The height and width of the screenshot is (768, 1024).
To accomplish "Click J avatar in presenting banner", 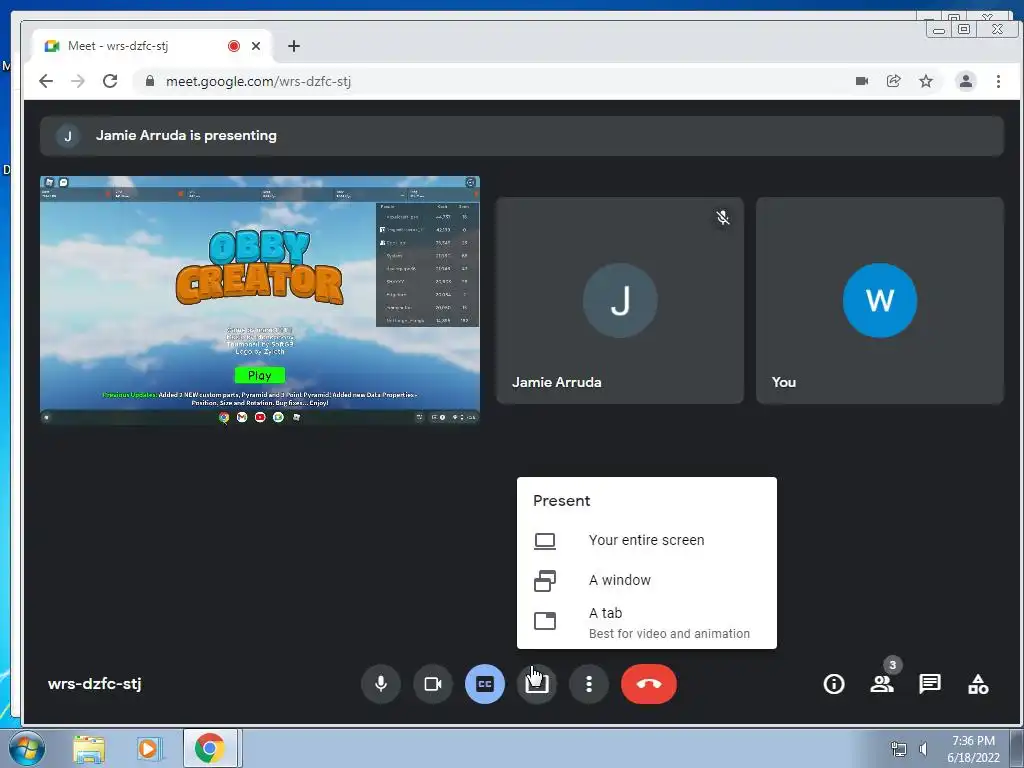I will coord(68,136).
